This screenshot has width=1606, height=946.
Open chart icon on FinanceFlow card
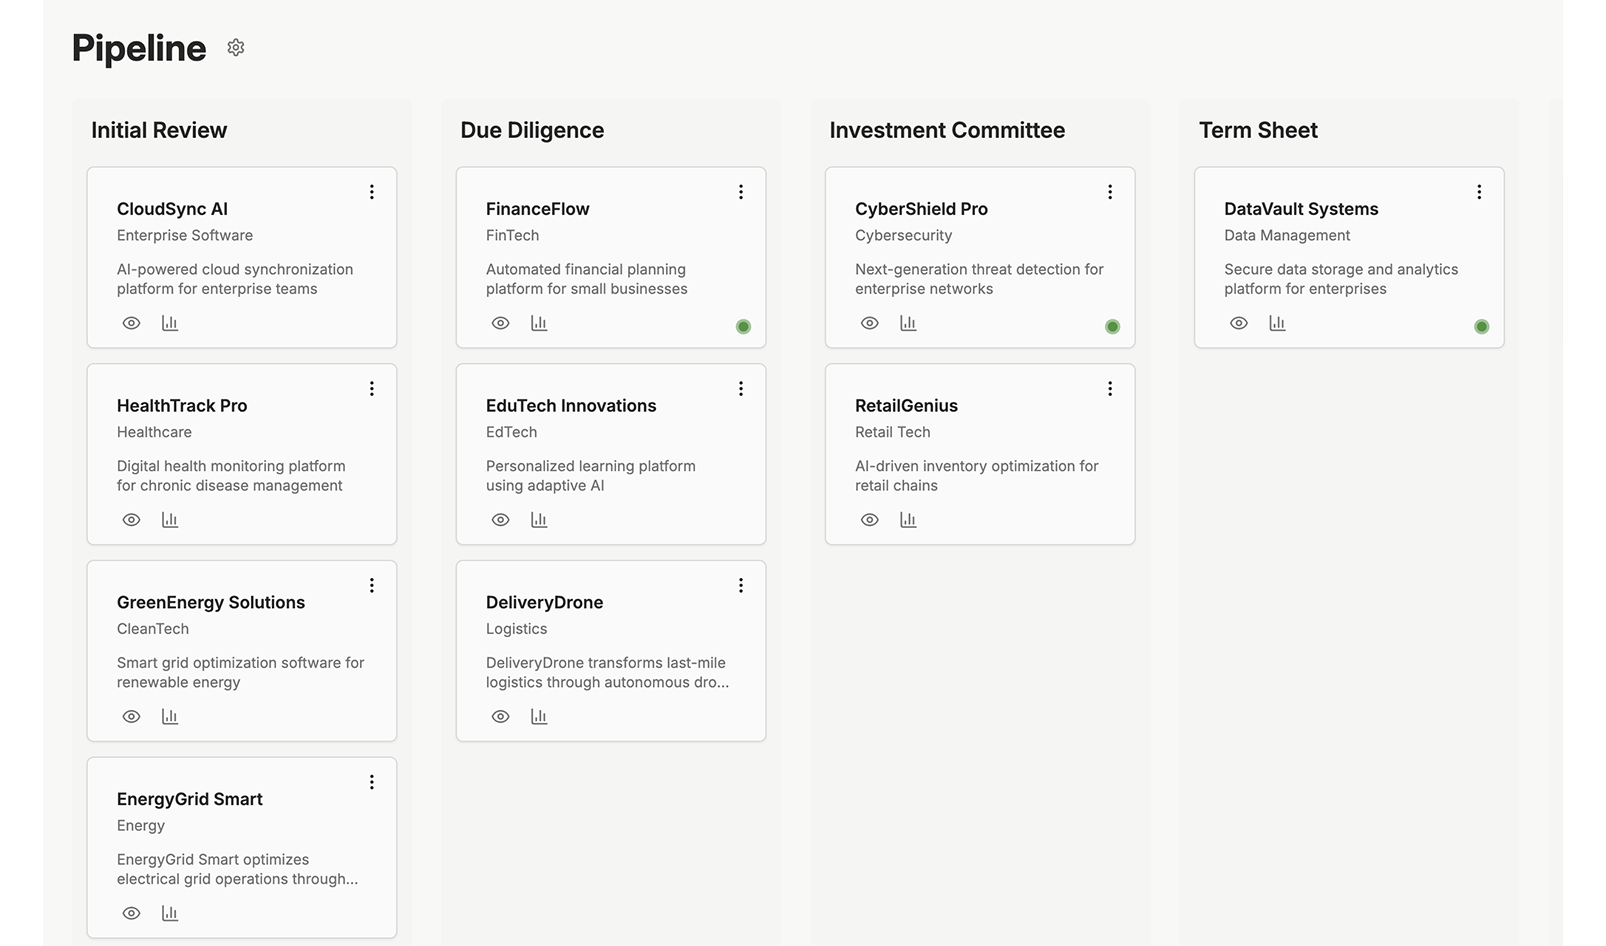click(539, 323)
